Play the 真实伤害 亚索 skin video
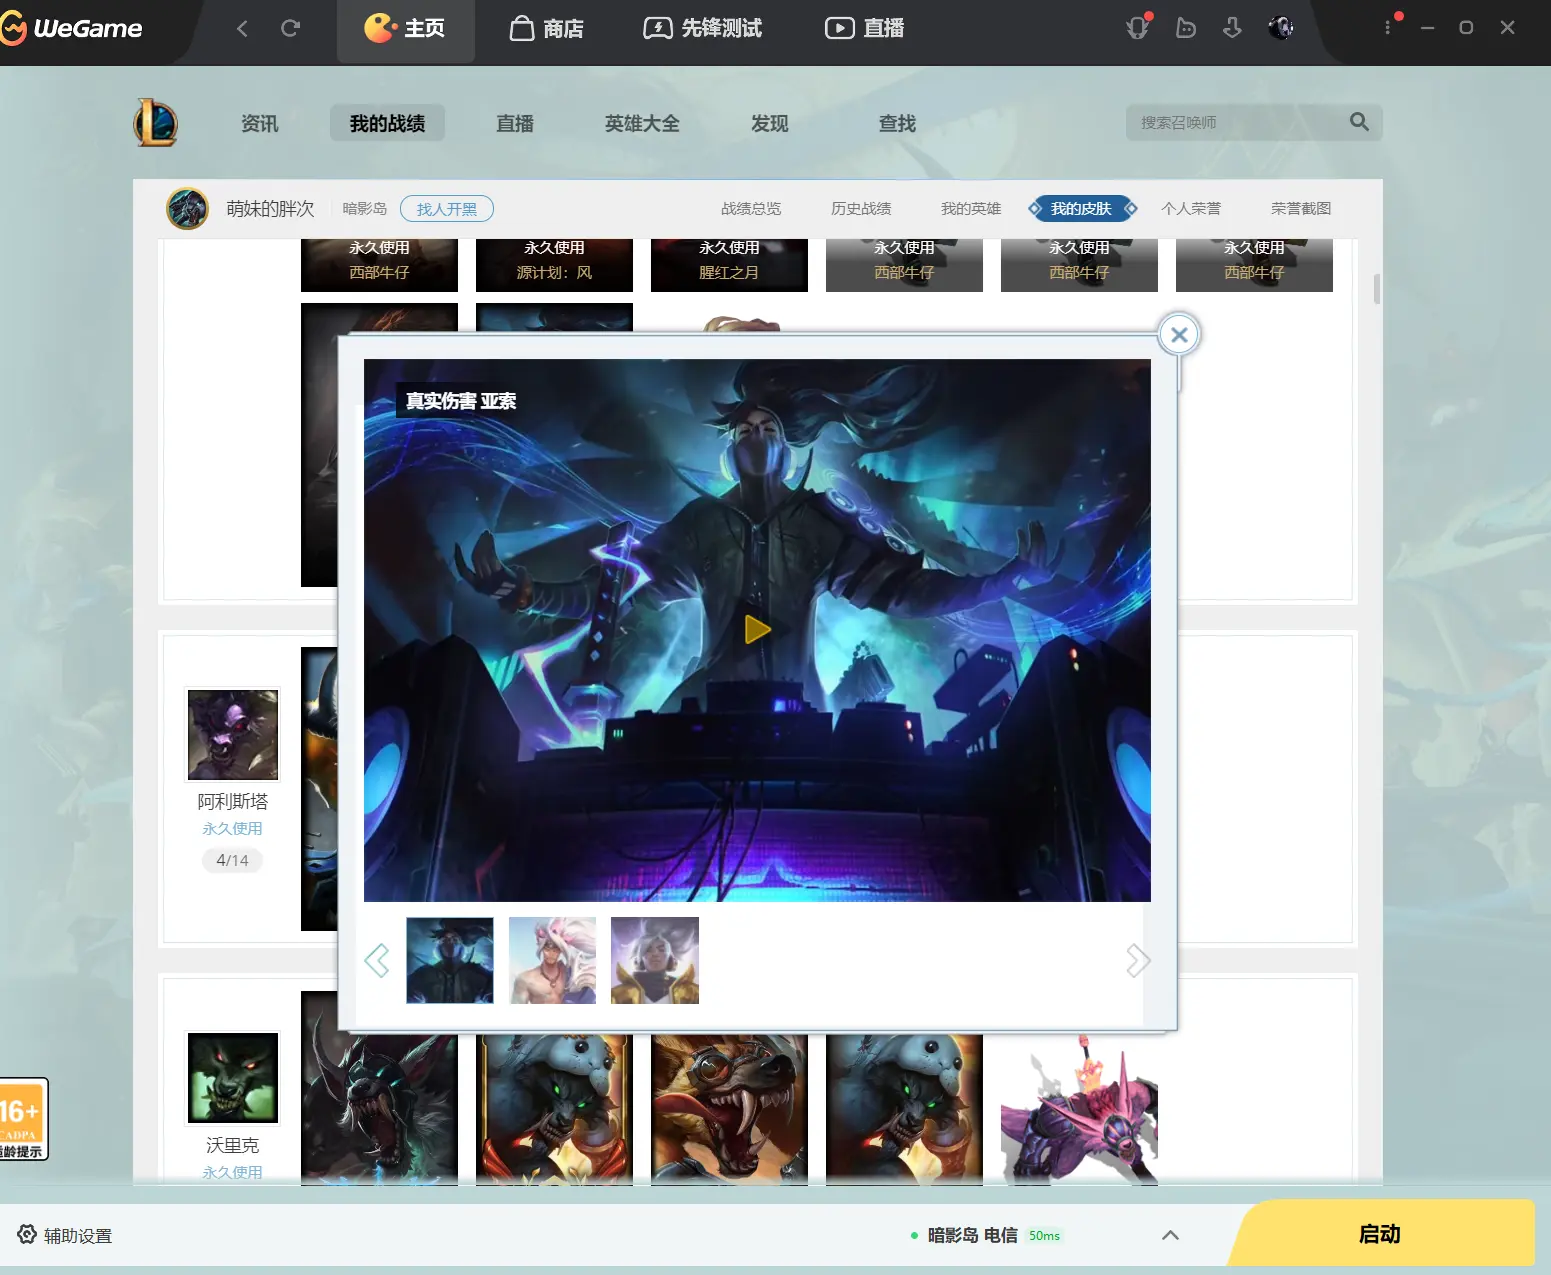 tap(757, 629)
